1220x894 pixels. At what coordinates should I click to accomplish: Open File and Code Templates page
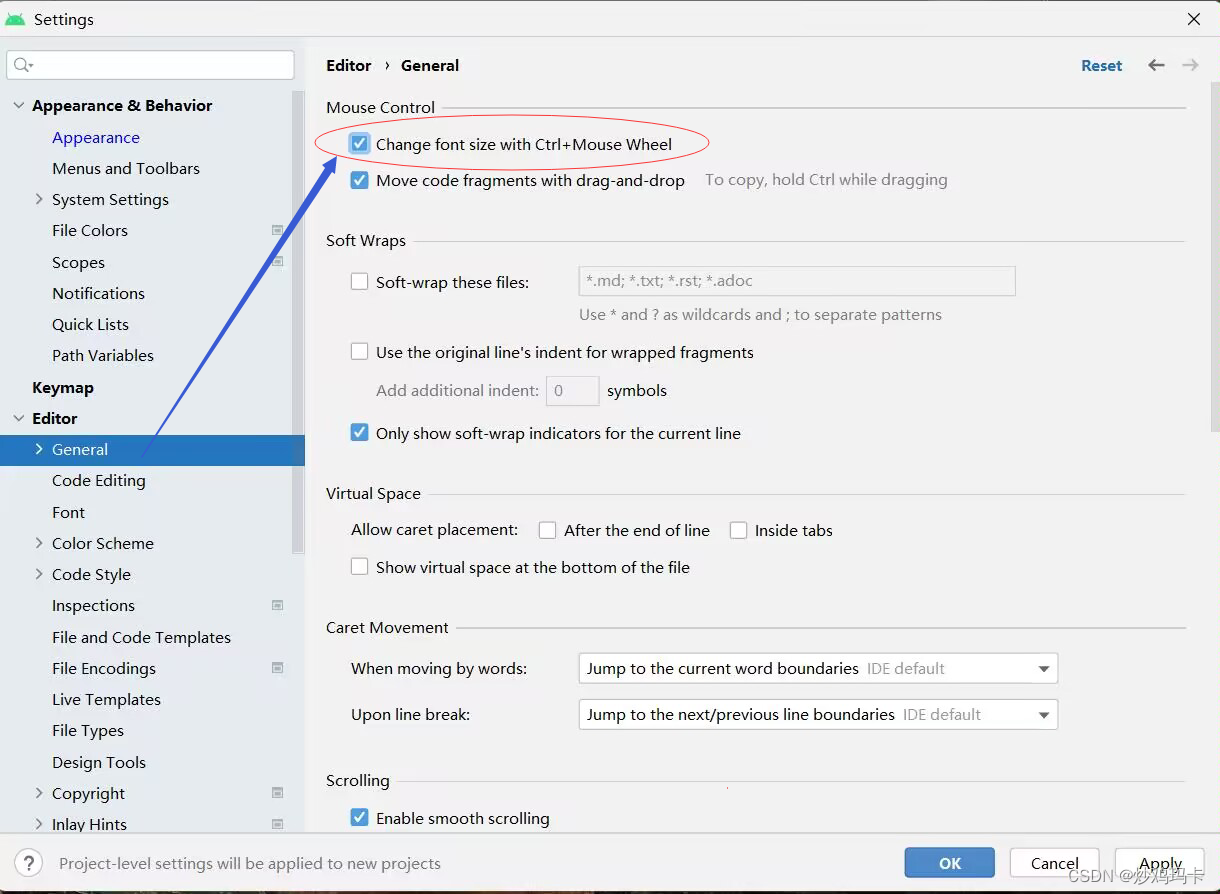(x=141, y=637)
